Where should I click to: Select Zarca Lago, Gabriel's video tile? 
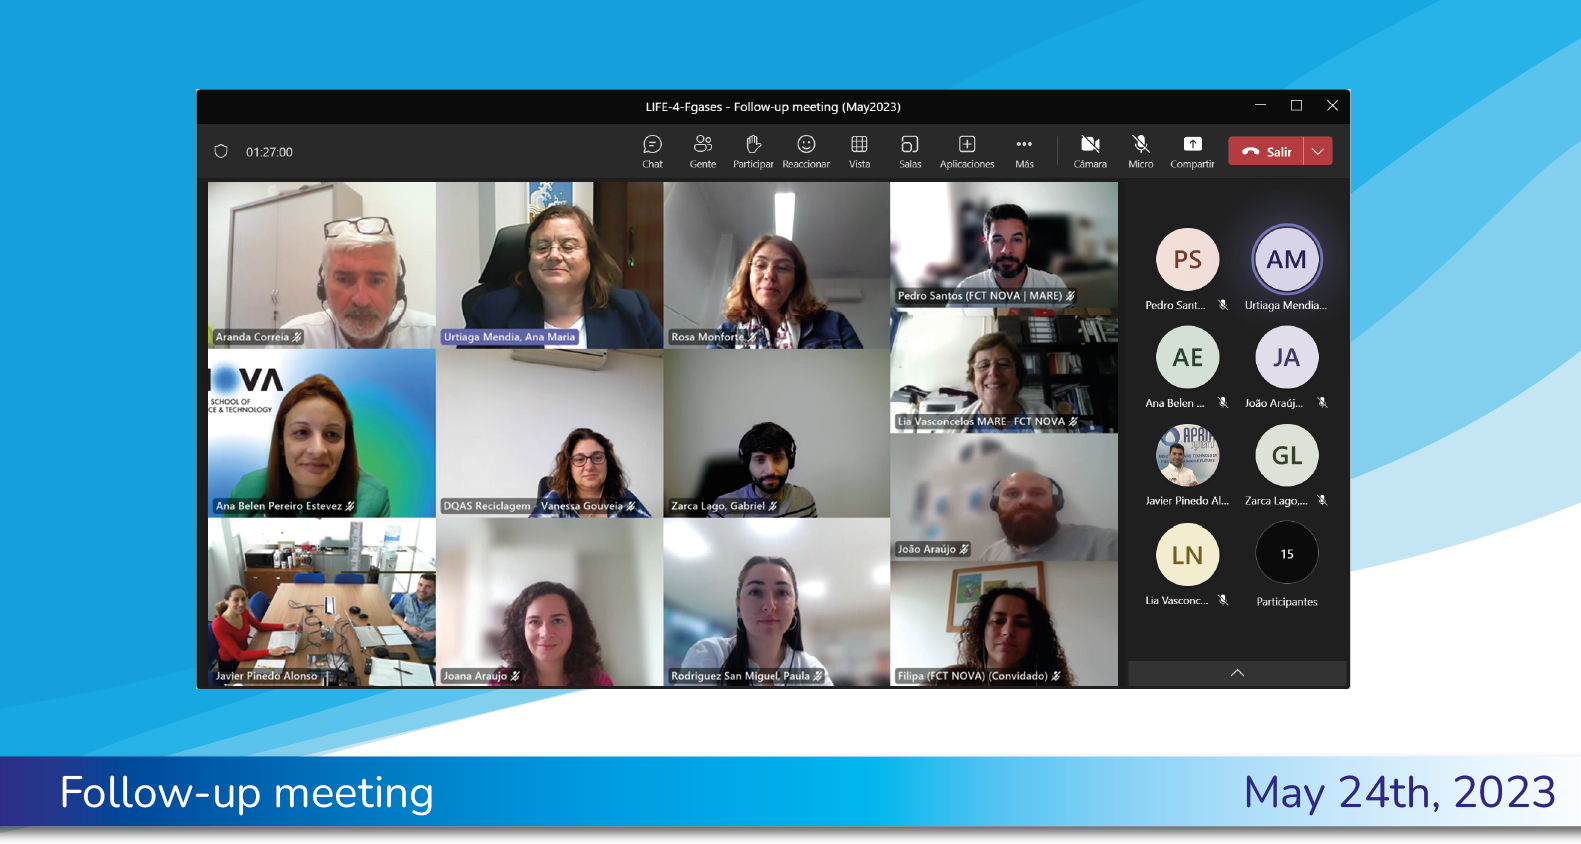776,433
